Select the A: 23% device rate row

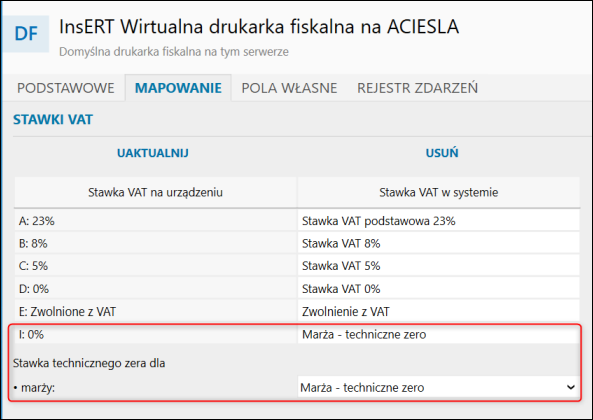(297, 221)
